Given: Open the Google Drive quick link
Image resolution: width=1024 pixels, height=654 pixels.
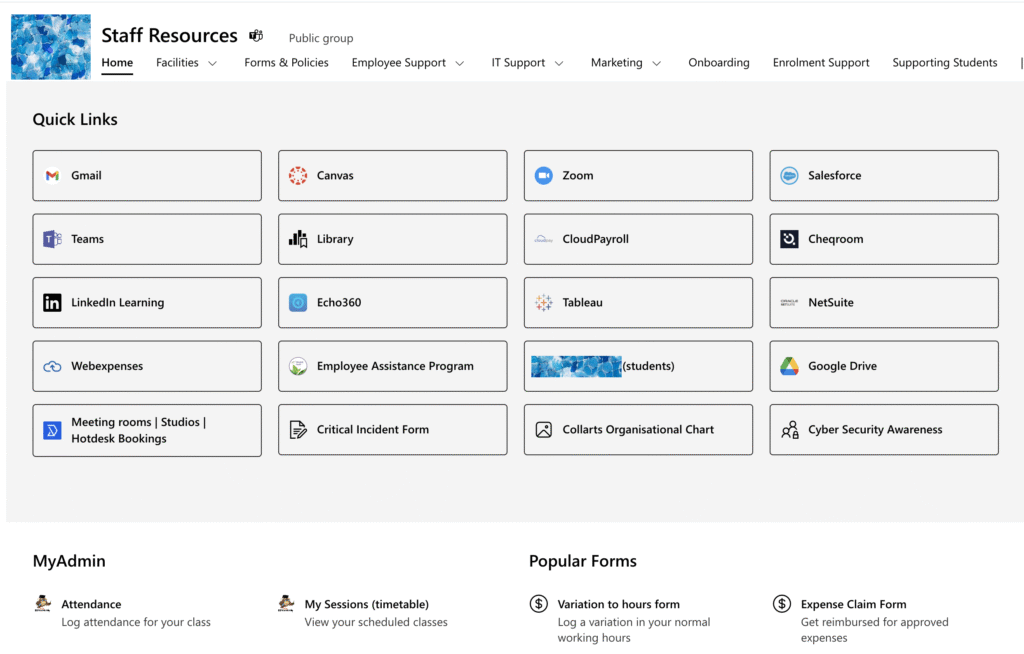Looking at the screenshot, I should tap(884, 366).
